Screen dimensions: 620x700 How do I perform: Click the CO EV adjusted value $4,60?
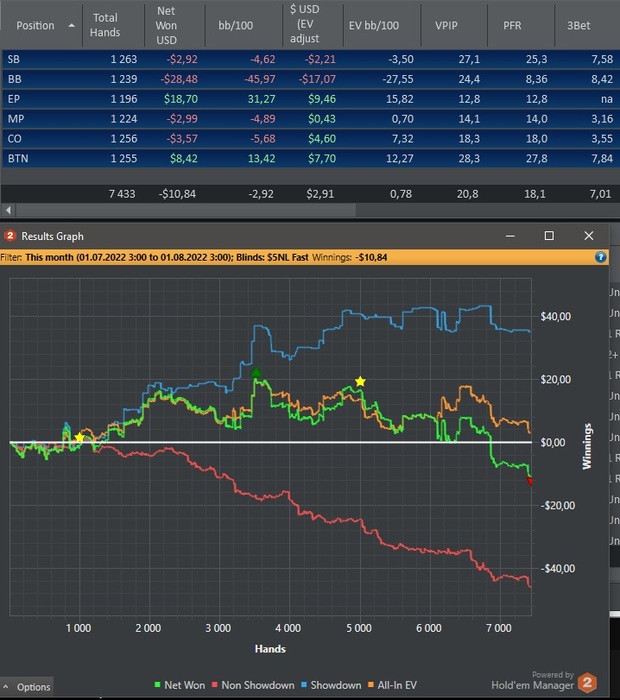pyautogui.click(x=322, y=138)
